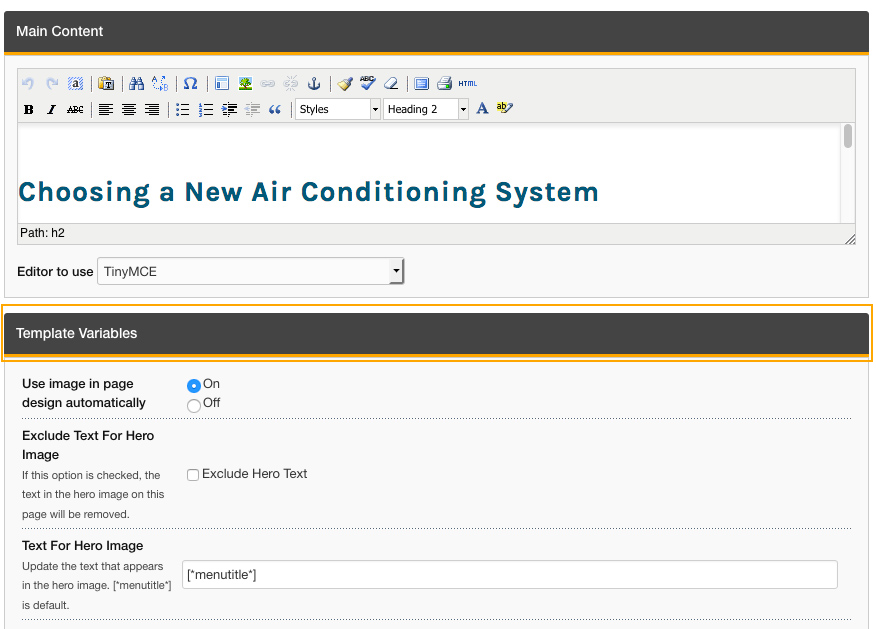Screen dimensions: 876x629
Task: Toggle Bold formatting
Action: click(x=28, y=110)
